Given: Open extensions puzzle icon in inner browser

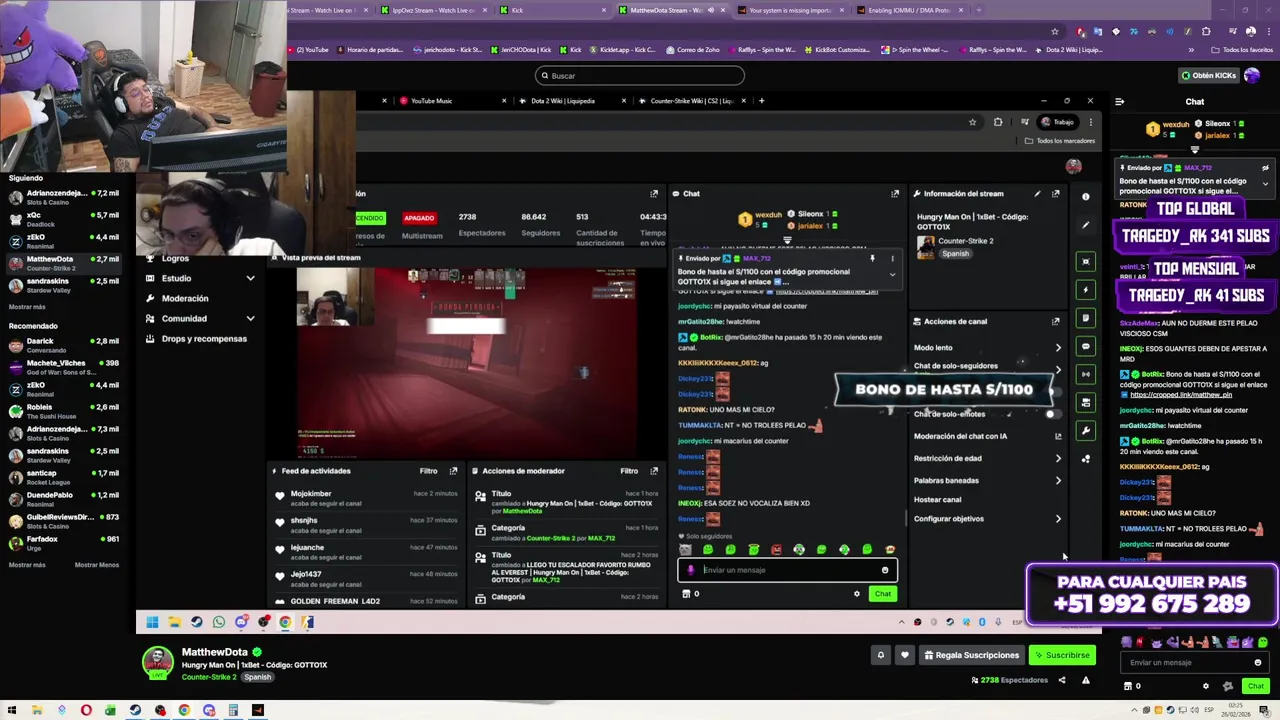Looking at the screenshot, I should pos(998,122).
